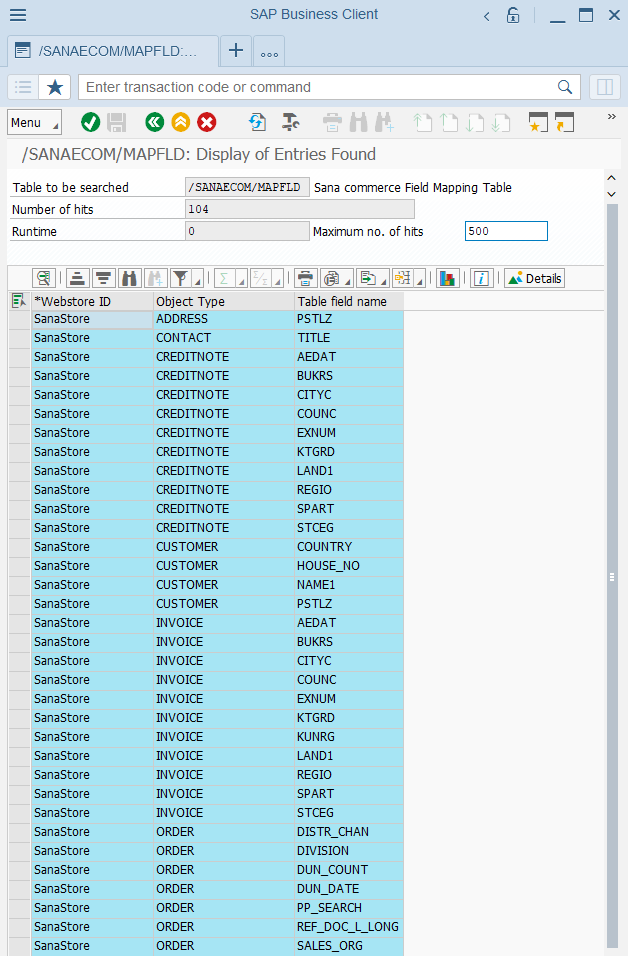Viewport: 628px width, 956px height.
Task: Toggle the lock icon in title bar
Action: (x=513, y=15)
